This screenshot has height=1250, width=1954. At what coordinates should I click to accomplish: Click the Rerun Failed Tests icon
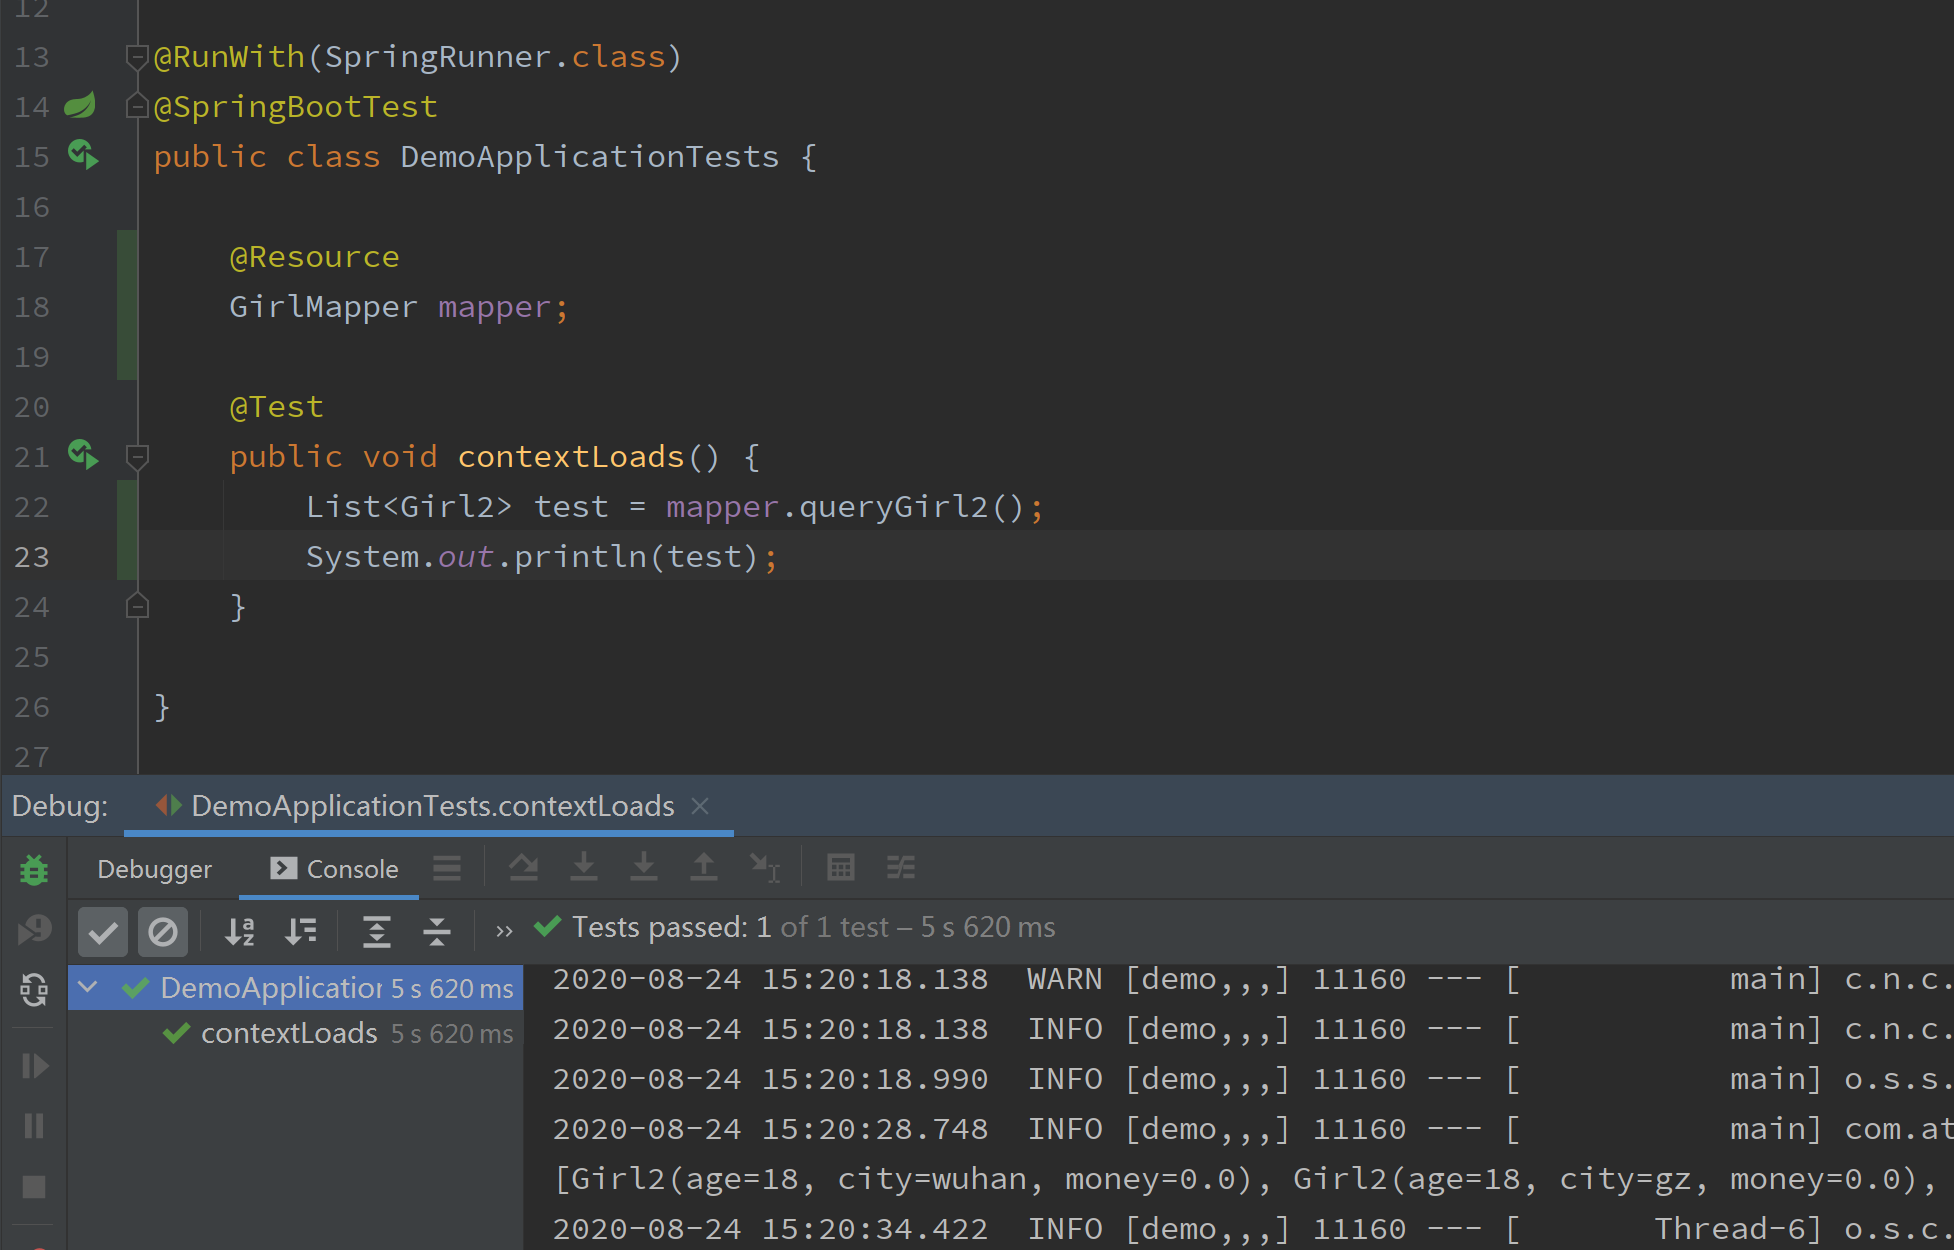(34, 930)
